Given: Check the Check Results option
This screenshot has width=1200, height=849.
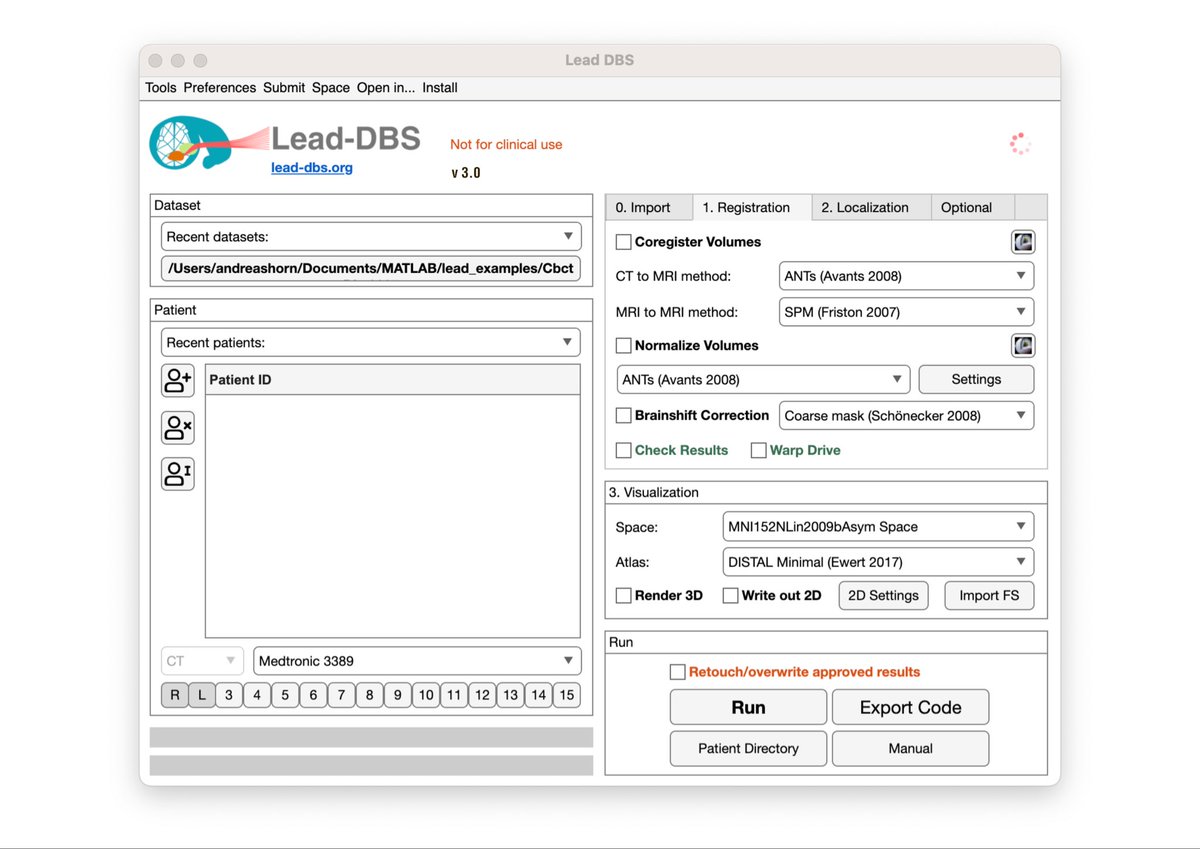Looking at the screenshot, I should tap(623, 450).
